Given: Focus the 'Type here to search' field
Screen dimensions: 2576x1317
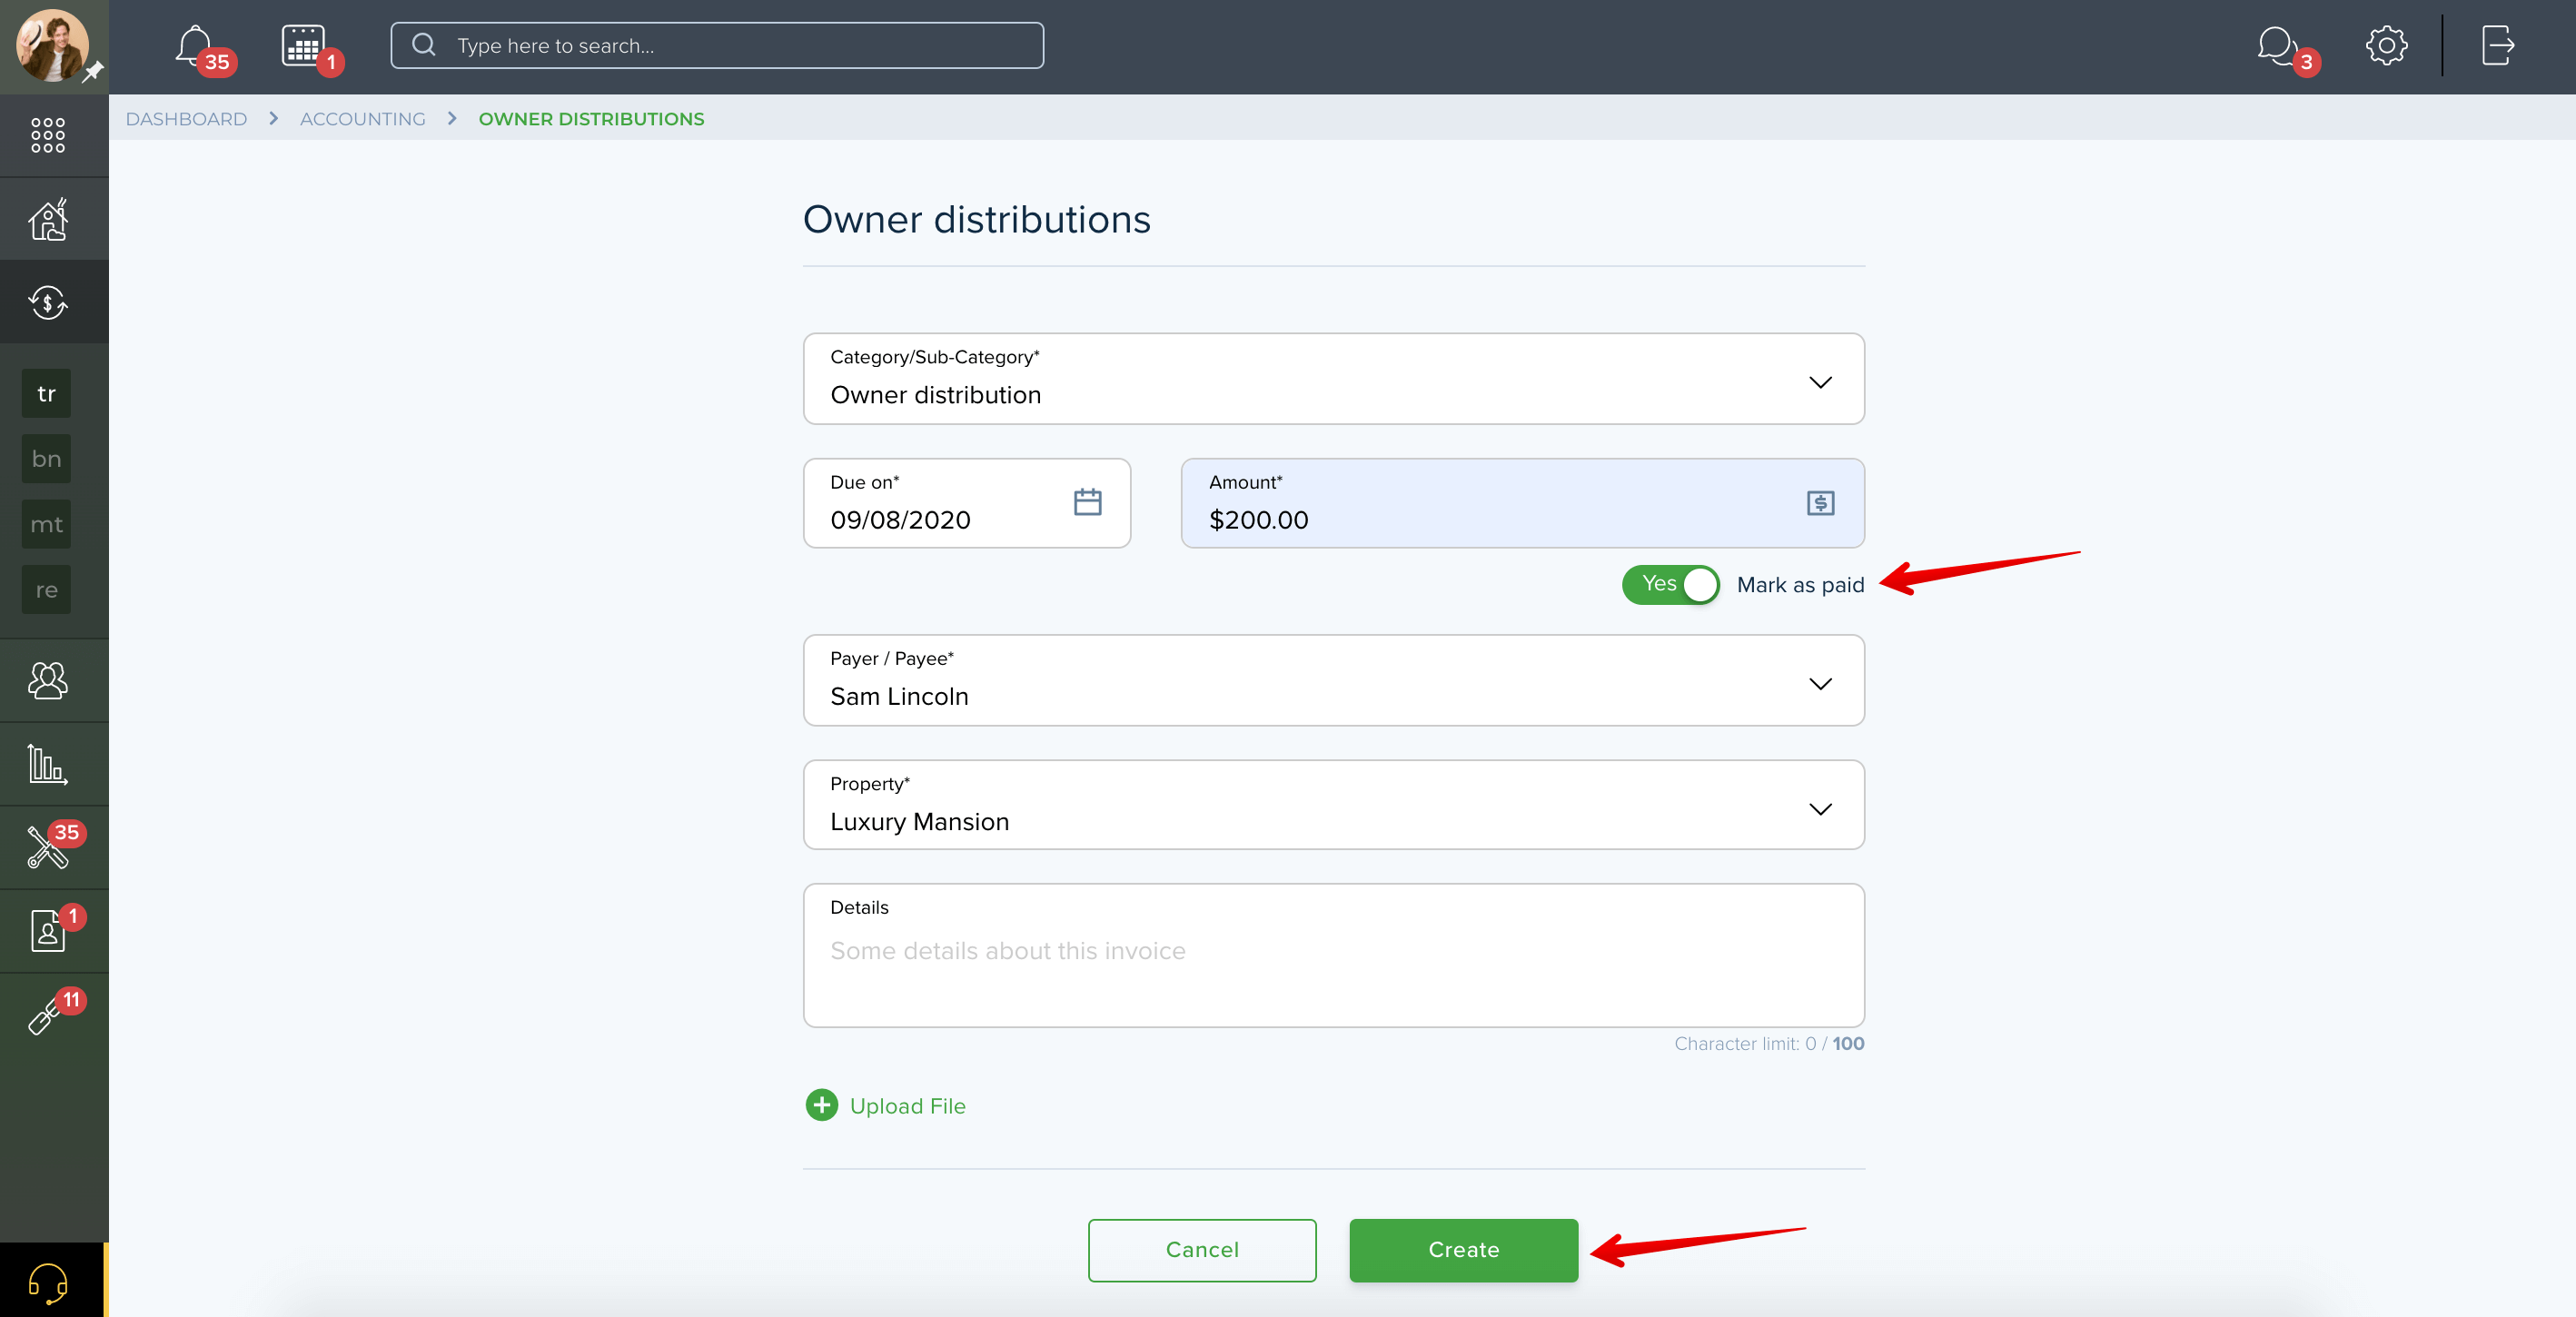Looking at the screenshot, I should click(717, 46).
